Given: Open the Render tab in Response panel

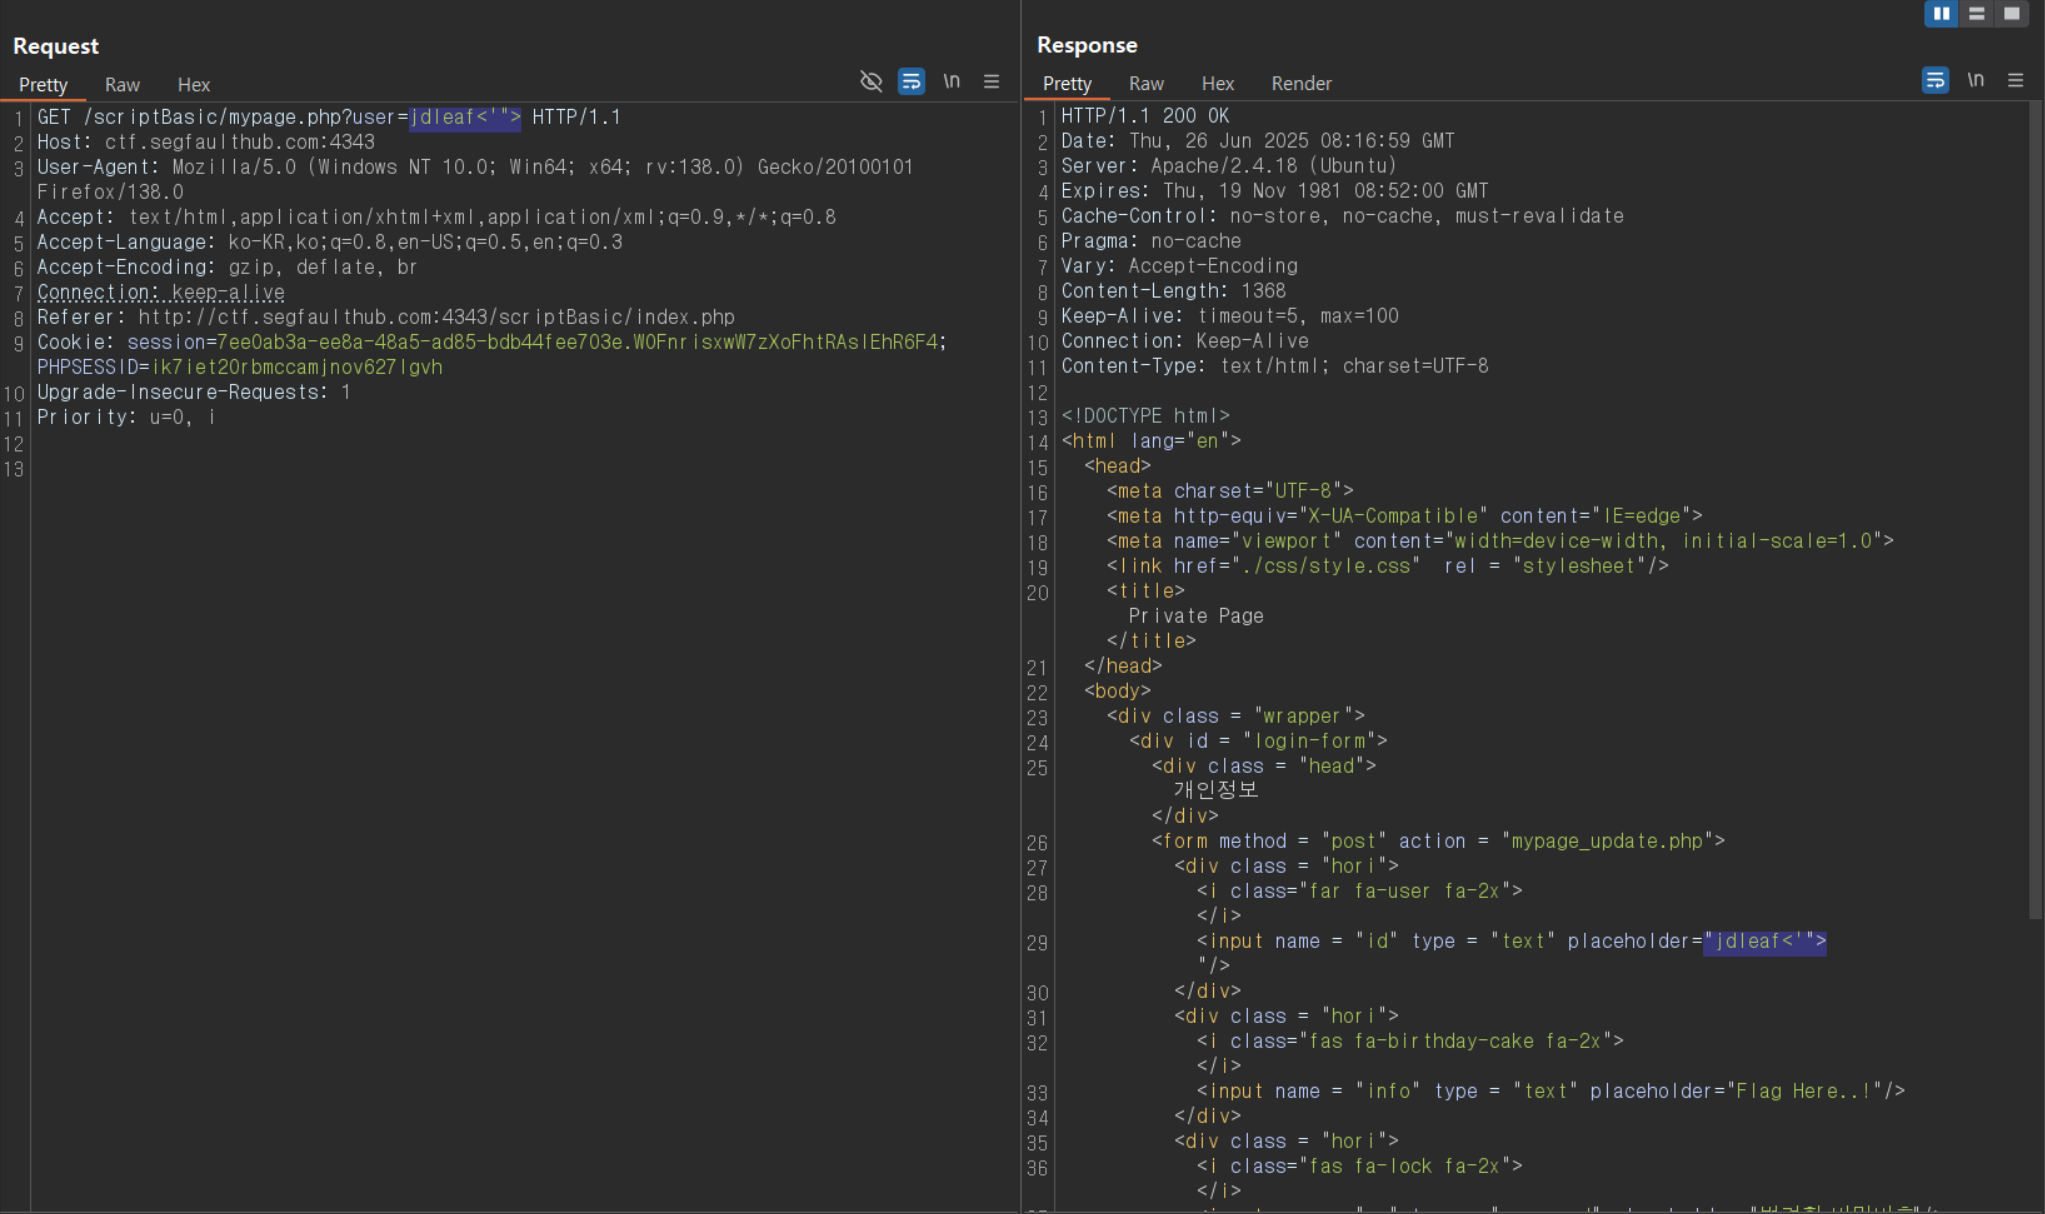Looking at the screenshot, I should click(1301, 84).
